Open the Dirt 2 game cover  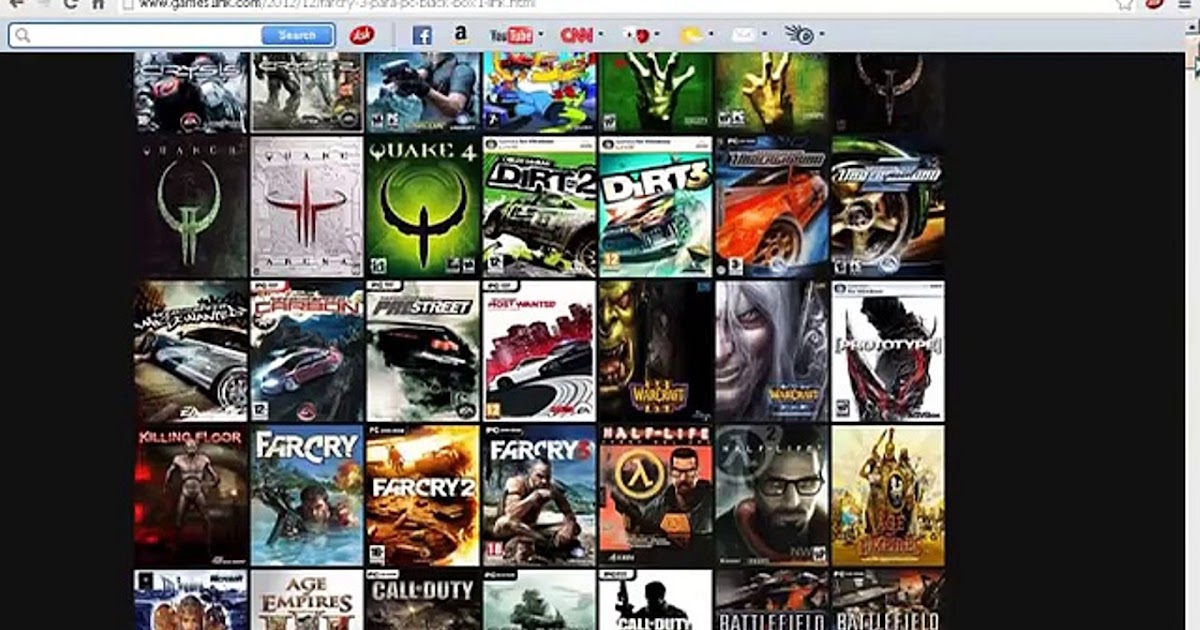click(540, 207)
